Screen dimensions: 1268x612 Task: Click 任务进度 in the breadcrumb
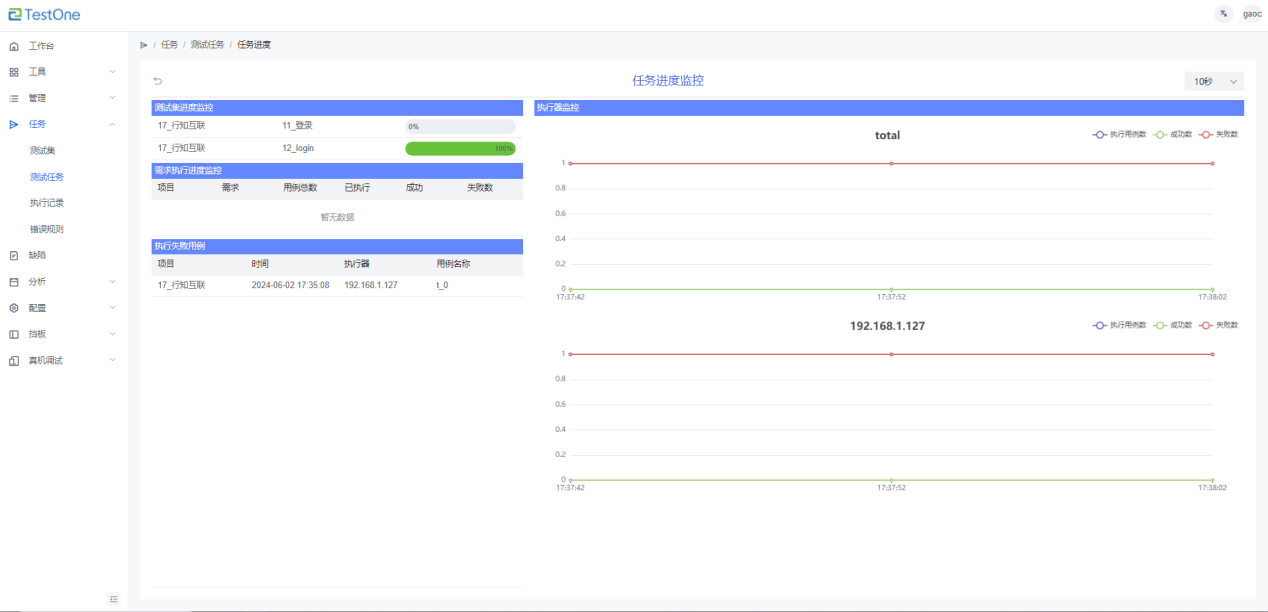(x=254, y=45)
